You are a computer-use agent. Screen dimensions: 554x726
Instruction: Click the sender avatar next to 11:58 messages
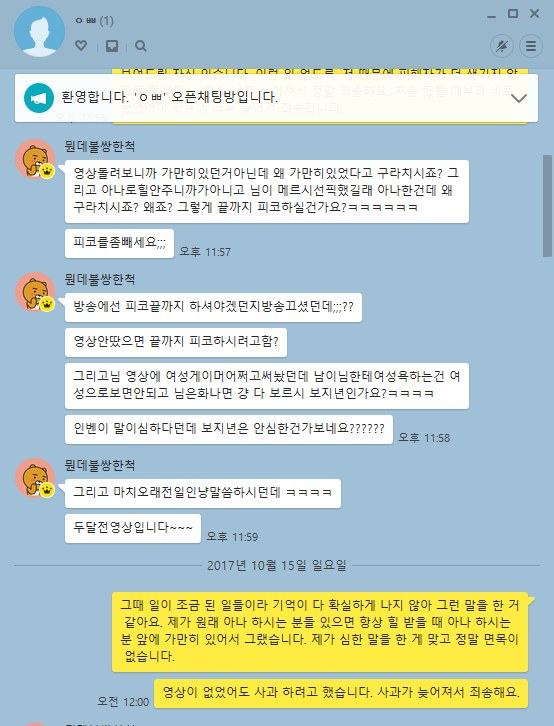pyautogui.click(x=35, y=292)
